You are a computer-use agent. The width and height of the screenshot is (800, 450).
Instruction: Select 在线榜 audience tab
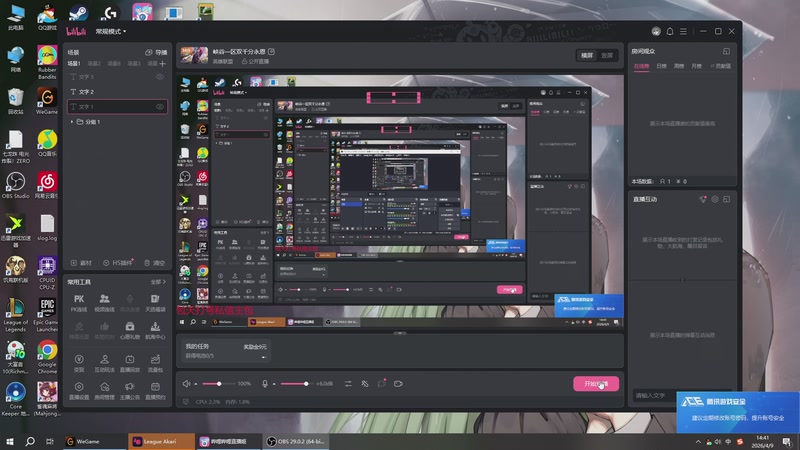pyautogui.click(x=641, y=66)
